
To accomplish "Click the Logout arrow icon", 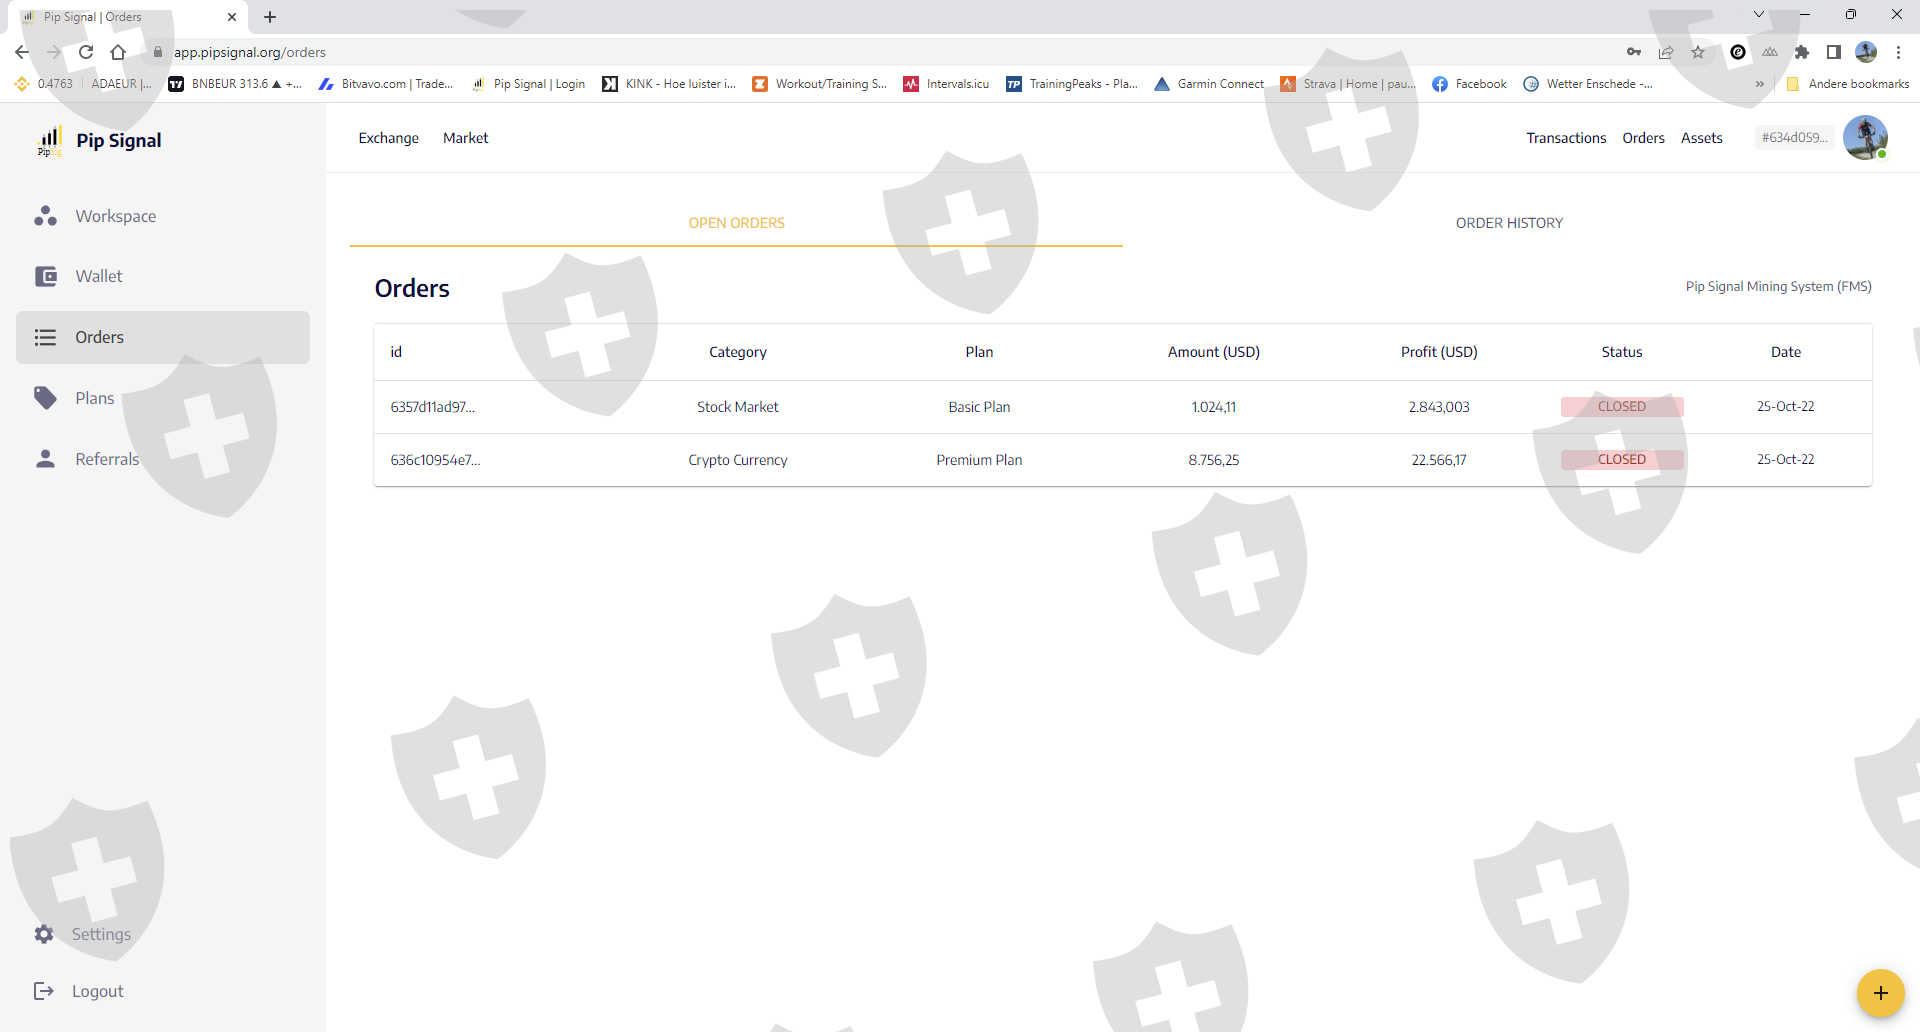I will coord(44,991).
